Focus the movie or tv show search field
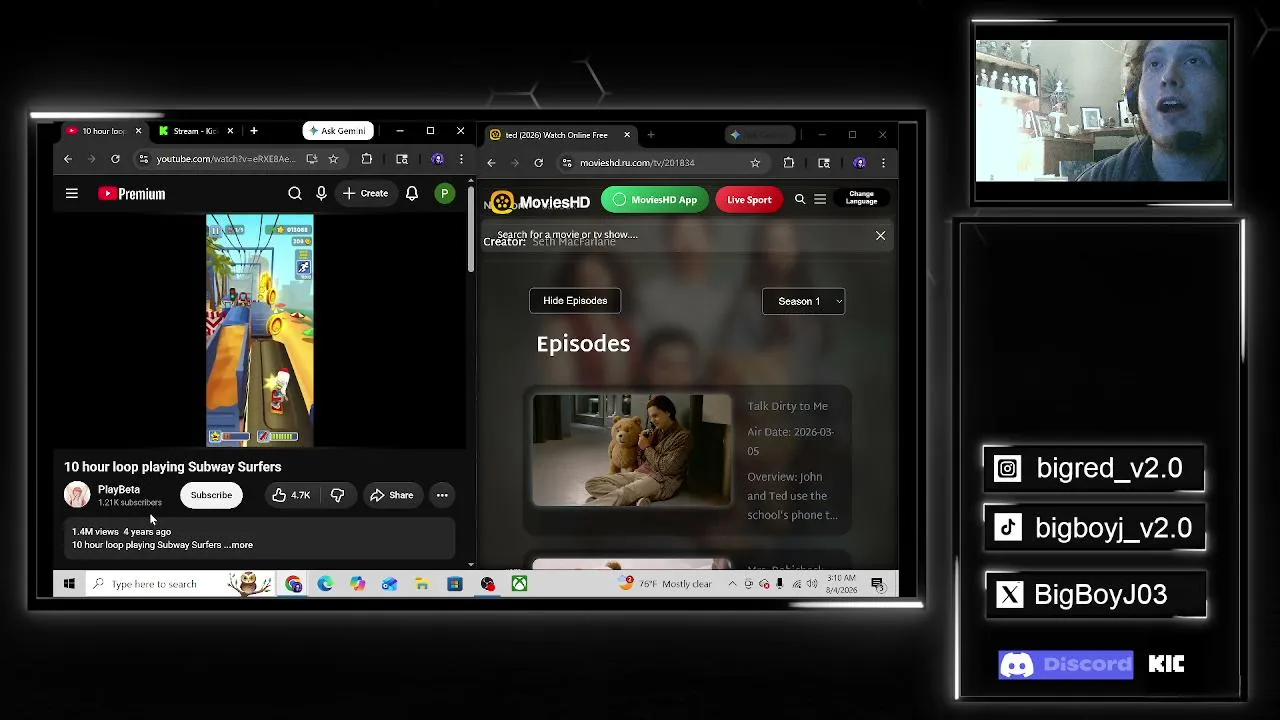 point(680,235)
